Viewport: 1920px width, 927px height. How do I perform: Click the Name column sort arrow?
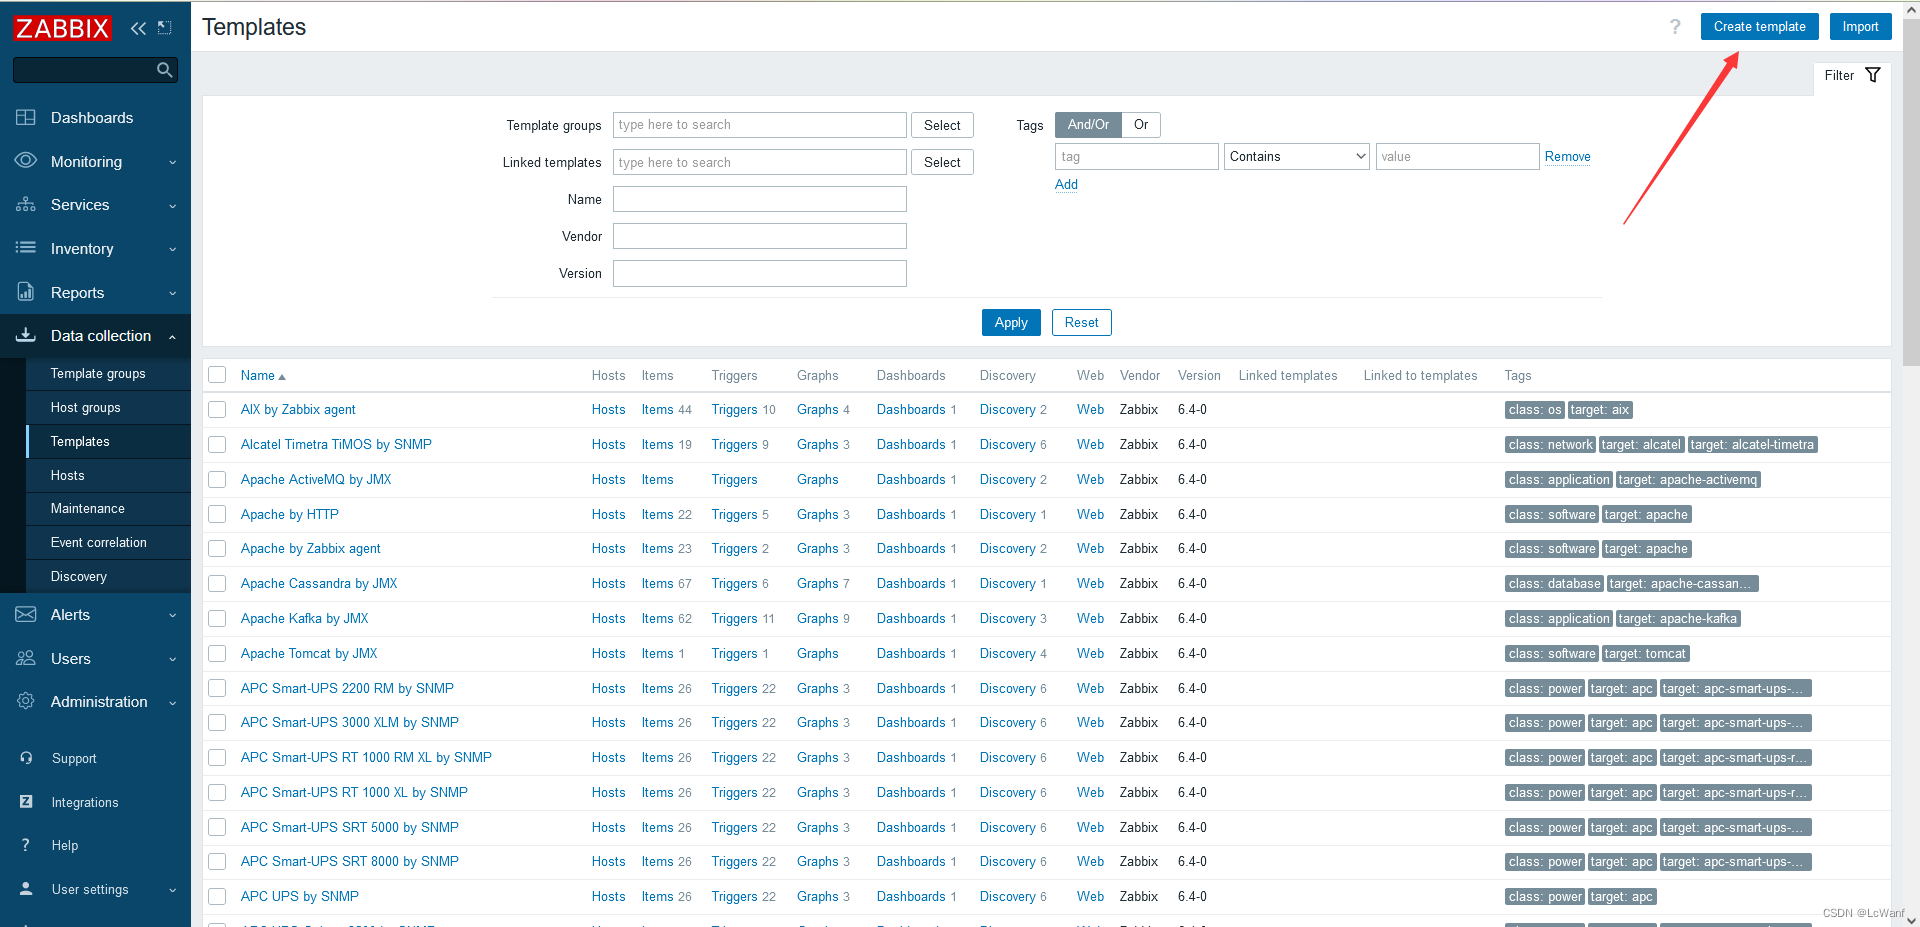[282, 377]
